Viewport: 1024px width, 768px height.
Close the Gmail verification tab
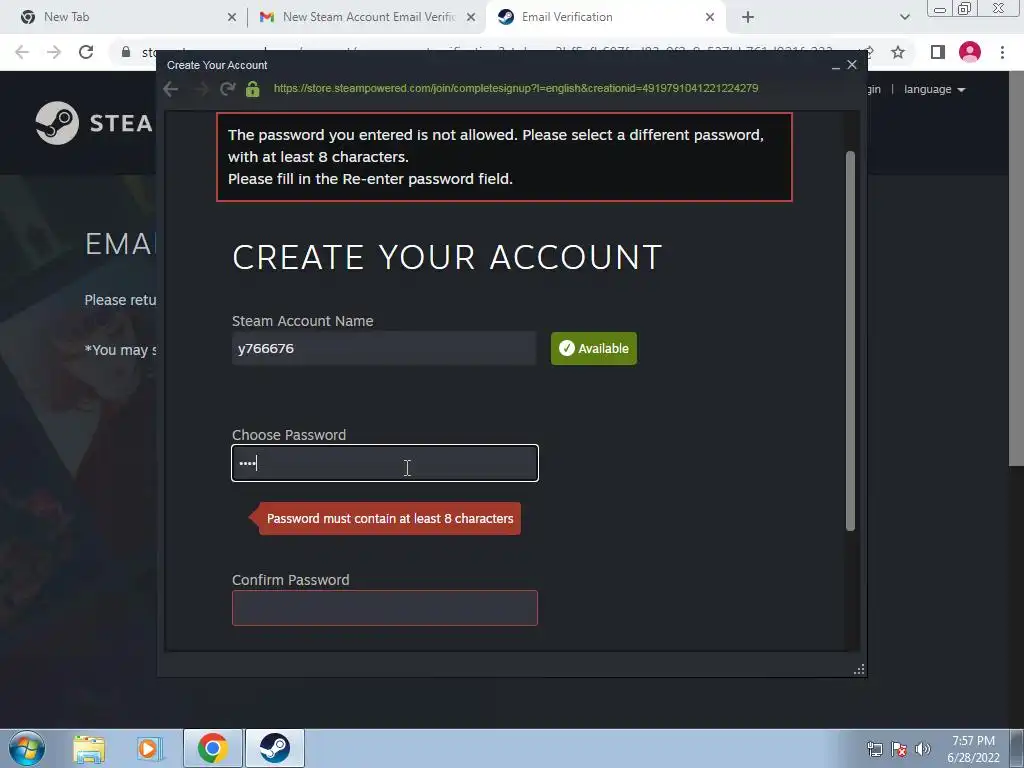(x=471, y=18)
